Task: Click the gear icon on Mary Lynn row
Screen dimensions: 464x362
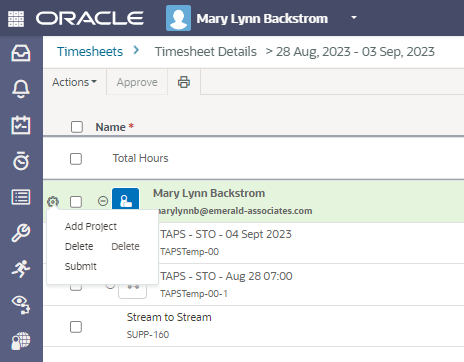Action: click(53, 201)
